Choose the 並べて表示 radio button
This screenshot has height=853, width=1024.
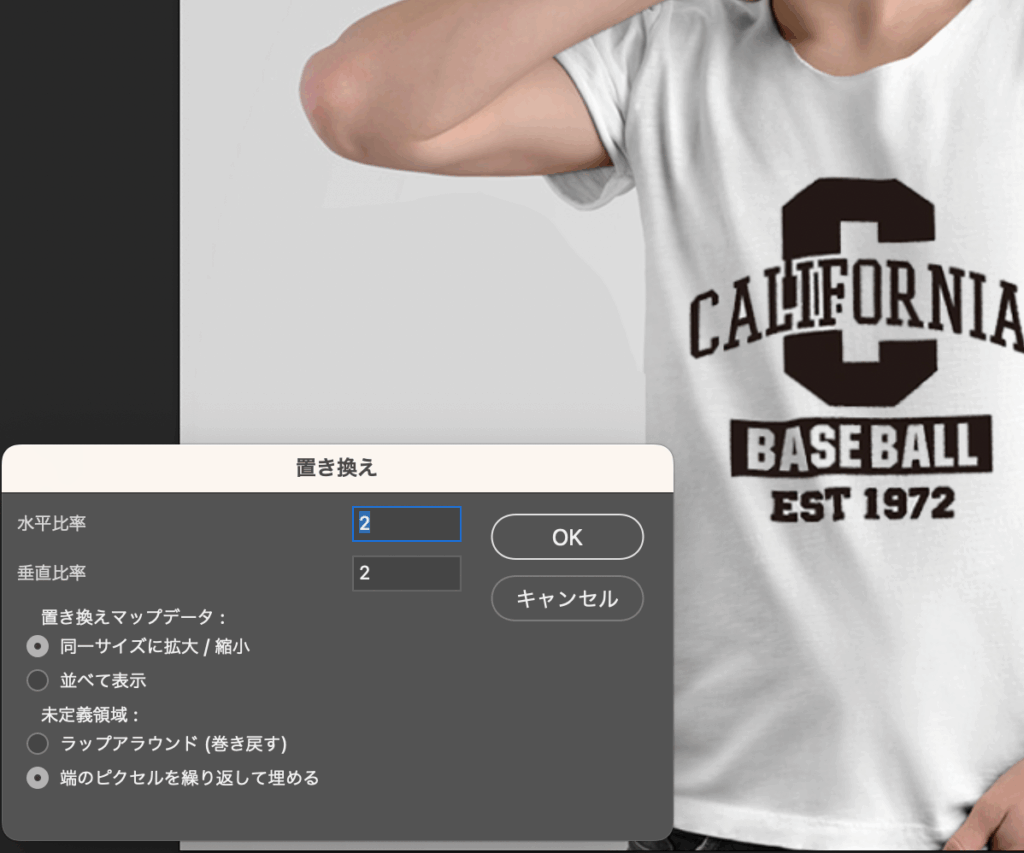[x=38, y=680]
